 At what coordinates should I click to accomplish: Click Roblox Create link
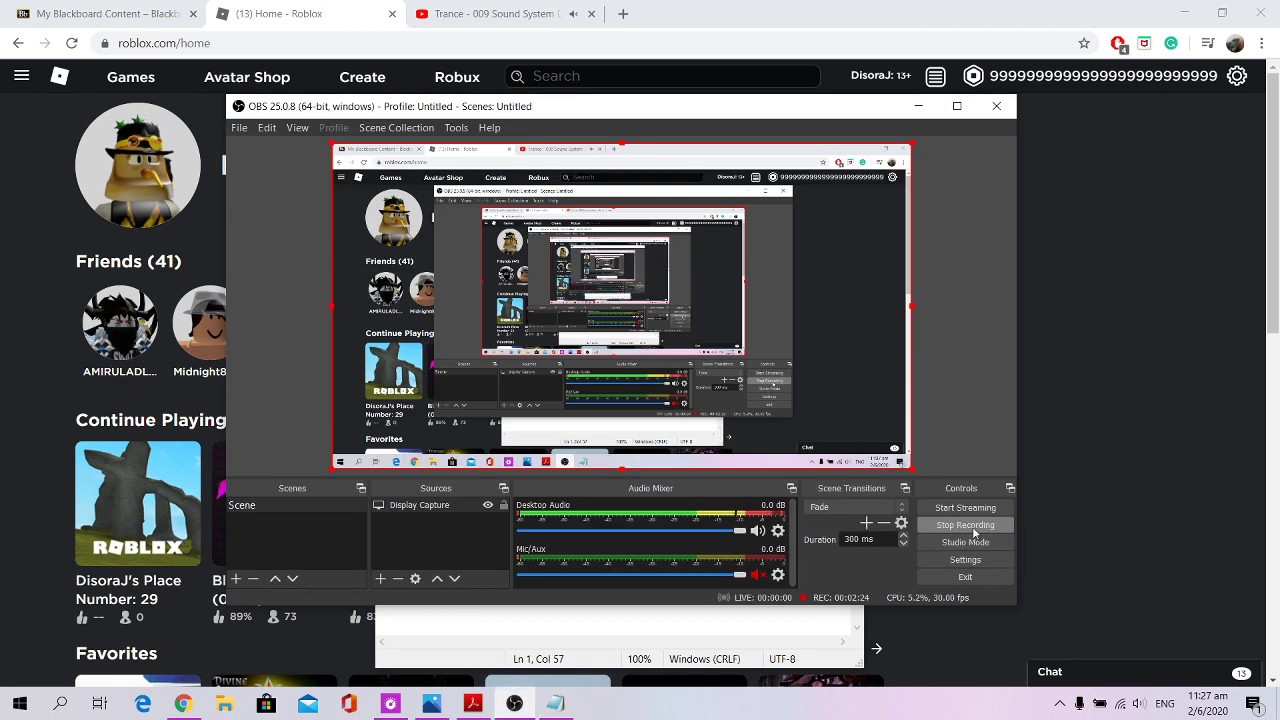362,77
